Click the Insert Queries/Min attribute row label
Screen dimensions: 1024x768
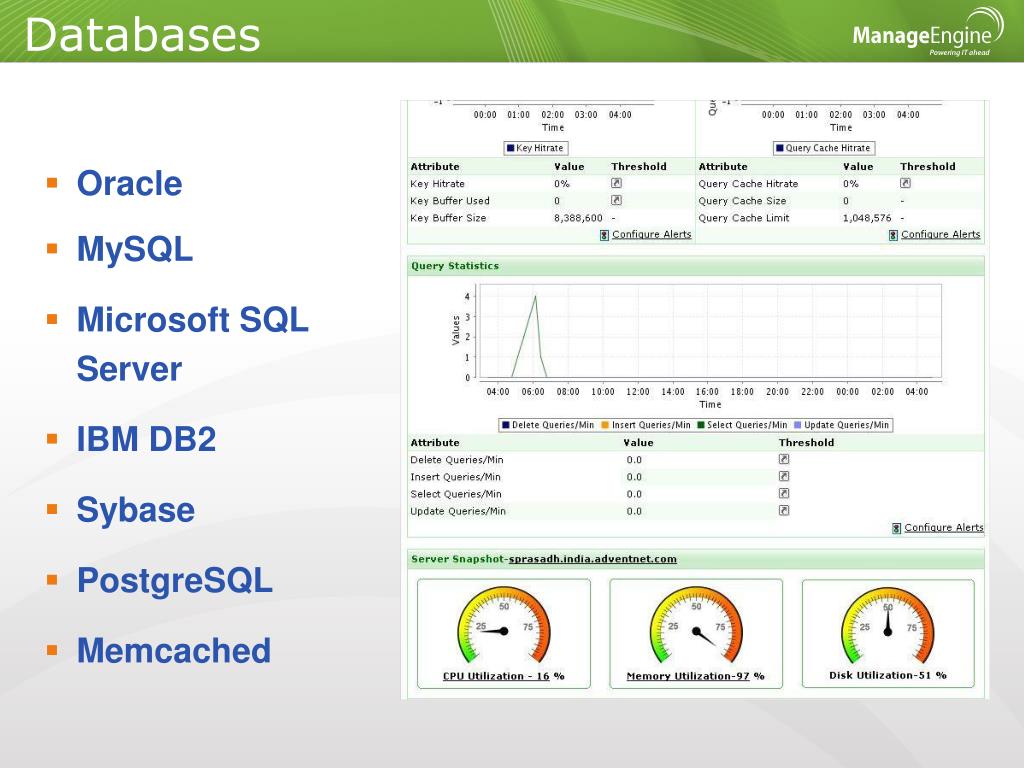click(x=456, y=477)
